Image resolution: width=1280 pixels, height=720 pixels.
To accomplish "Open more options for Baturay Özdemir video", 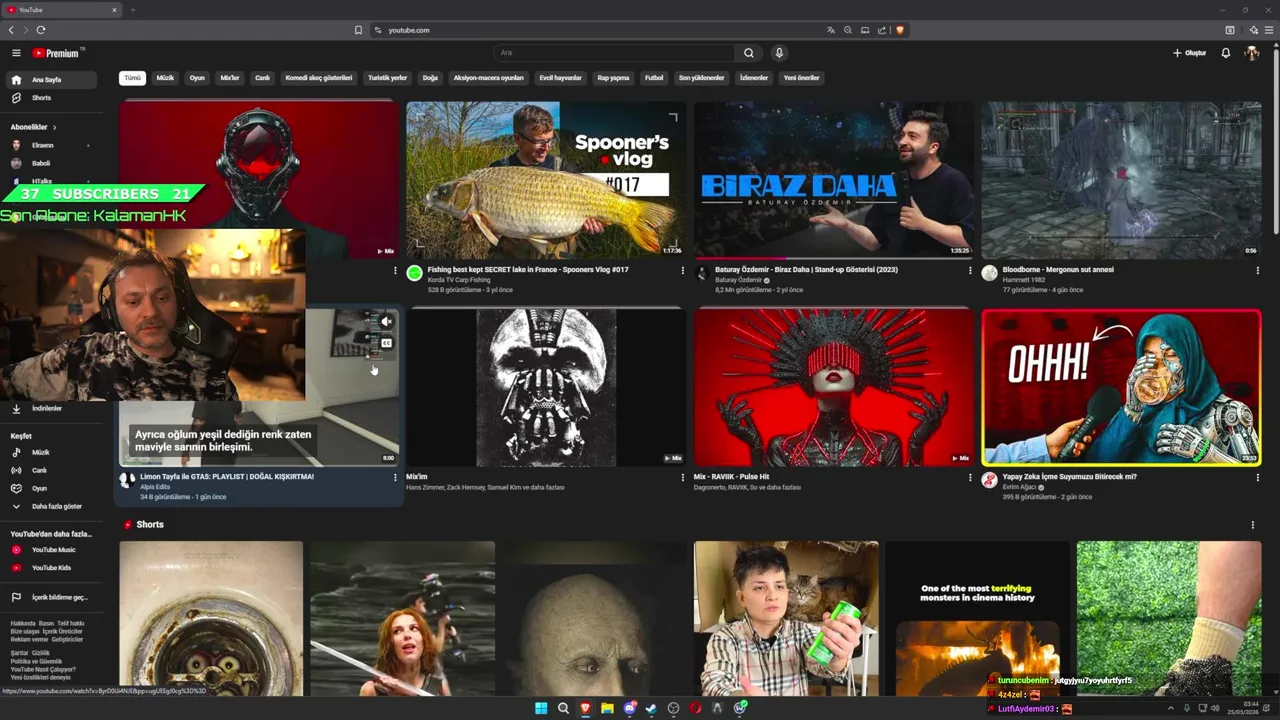I will pos(970,270).
